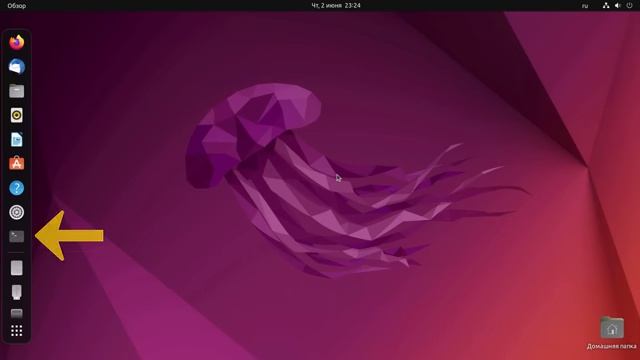Image resolution: width=640 pixels, height=360 pixels.
Task: Open Домашняя папка desktop folder
Action: click(x=611, y=333)
